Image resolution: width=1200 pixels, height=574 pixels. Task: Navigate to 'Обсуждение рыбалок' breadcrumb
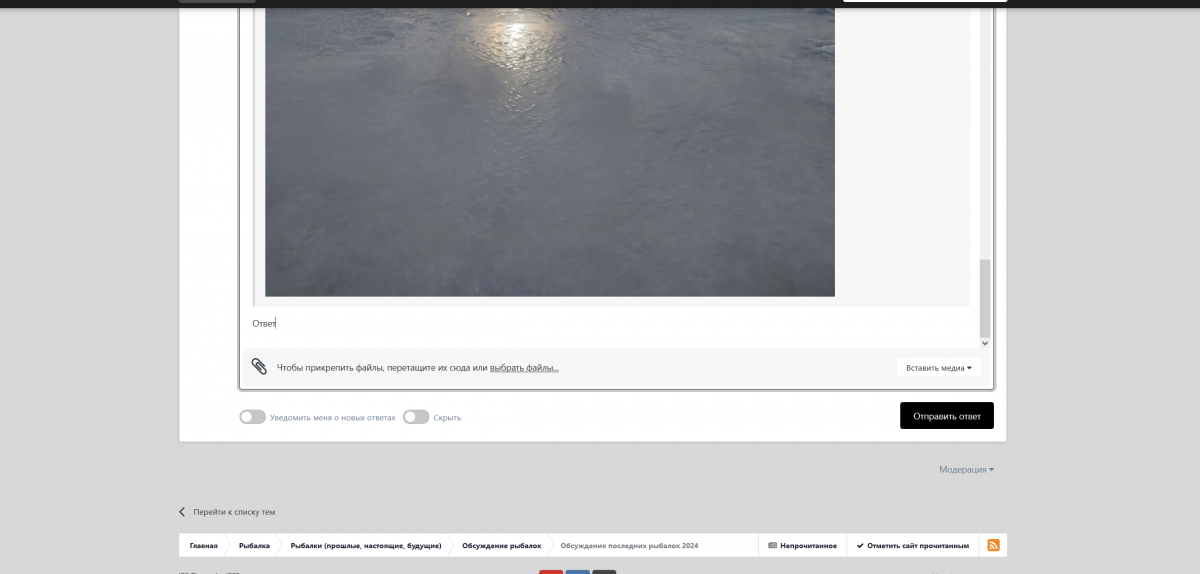[501, 546]
